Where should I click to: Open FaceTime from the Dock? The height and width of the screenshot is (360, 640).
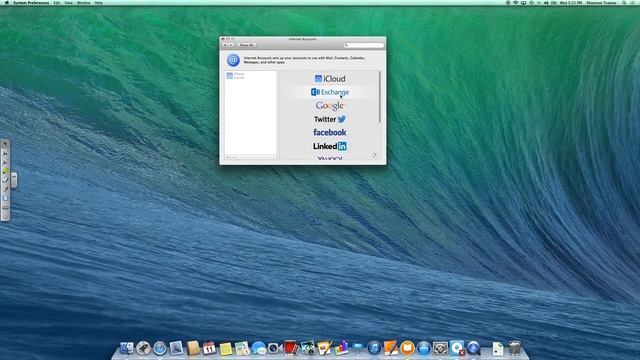point(275,348)
